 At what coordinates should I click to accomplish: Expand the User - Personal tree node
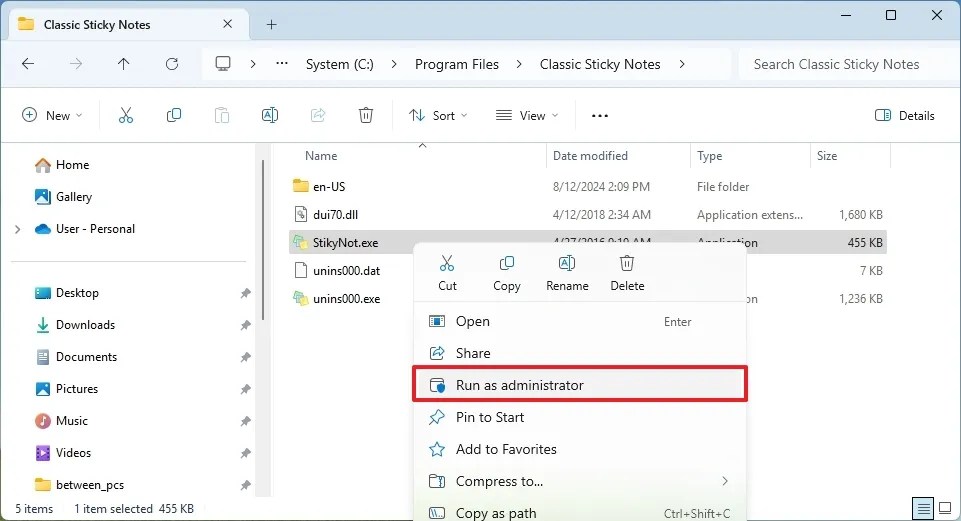point(18,229)
